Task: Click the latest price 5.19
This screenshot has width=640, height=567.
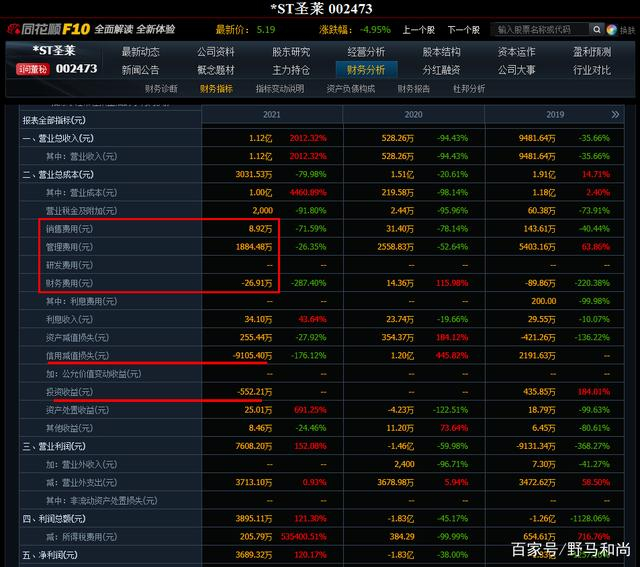Action: 266,30
